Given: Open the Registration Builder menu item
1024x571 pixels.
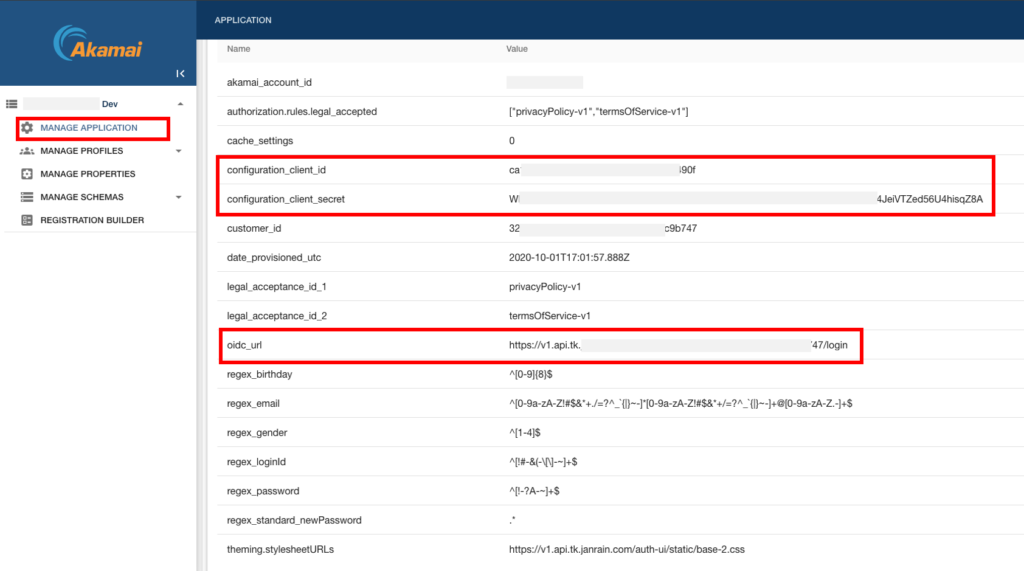Looking at the screenshot, I should click(92, 220).
